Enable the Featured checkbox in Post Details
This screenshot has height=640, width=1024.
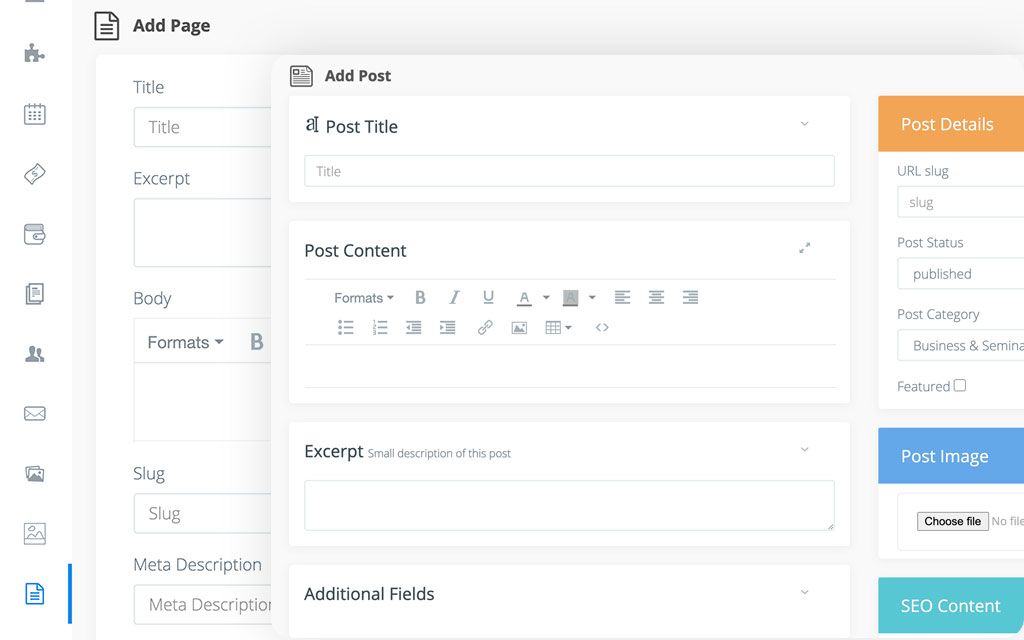click(x=959, y=385)
